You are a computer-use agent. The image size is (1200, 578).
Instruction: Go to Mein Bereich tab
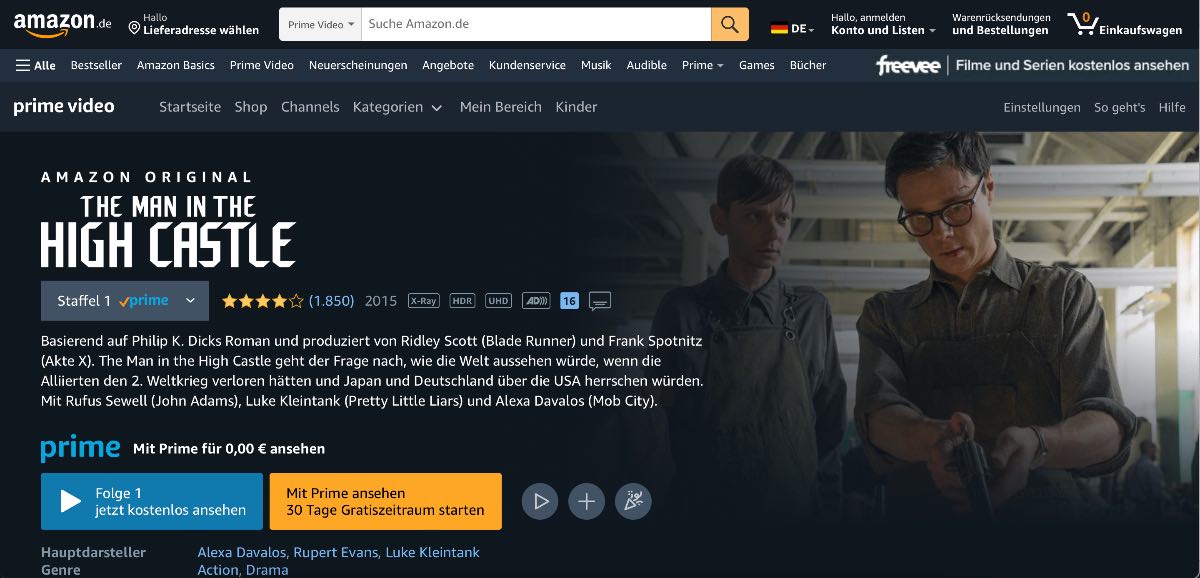tap(501, 107)
